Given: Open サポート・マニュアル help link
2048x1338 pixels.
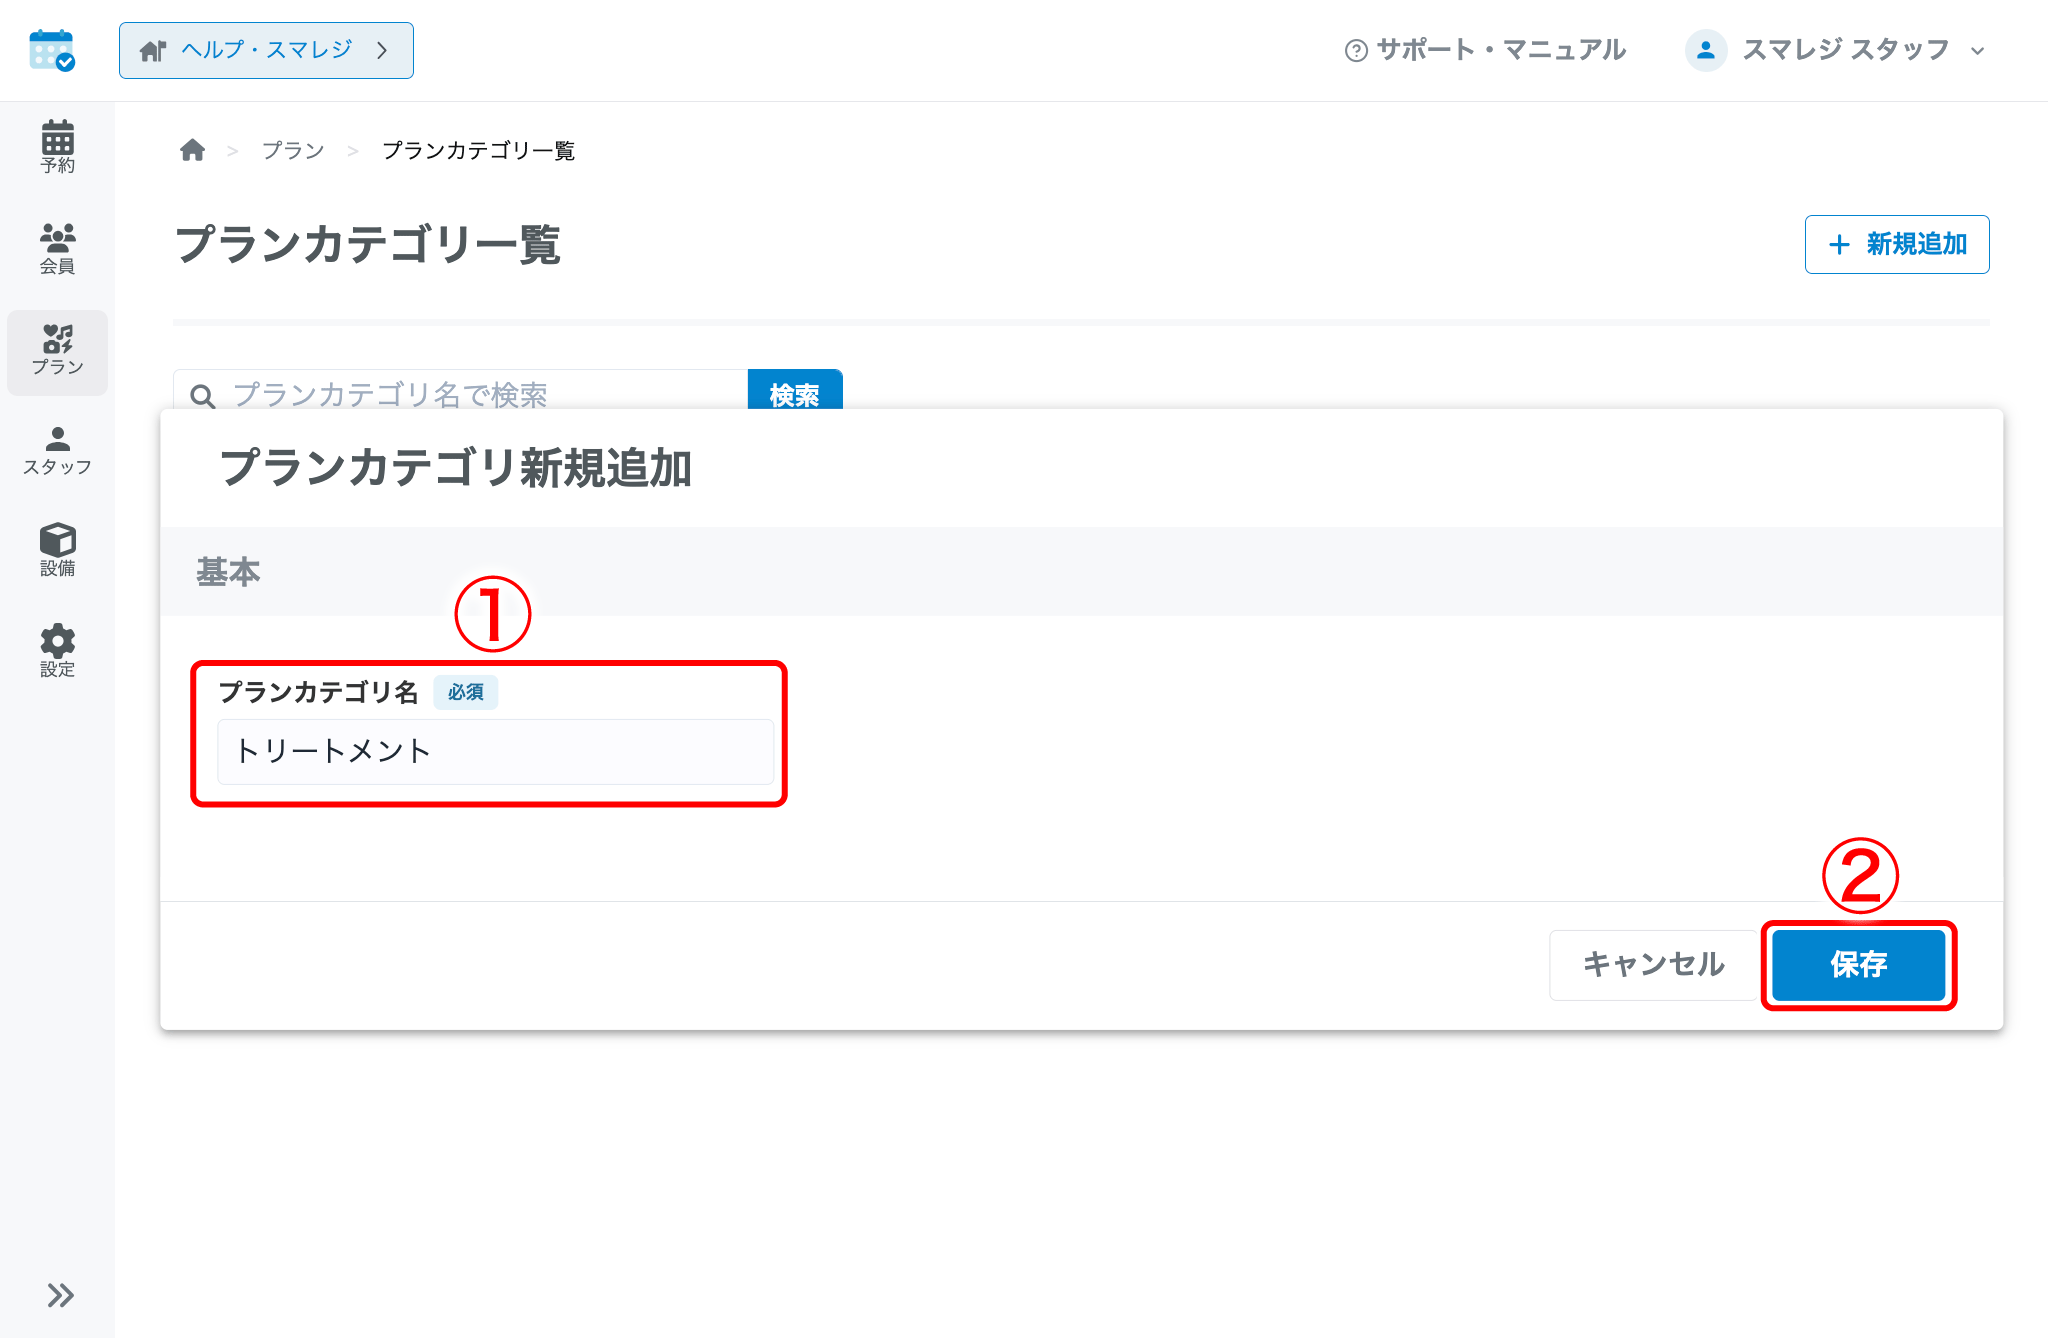Looking at the screenshot, I should click(x=1485, y=50).
